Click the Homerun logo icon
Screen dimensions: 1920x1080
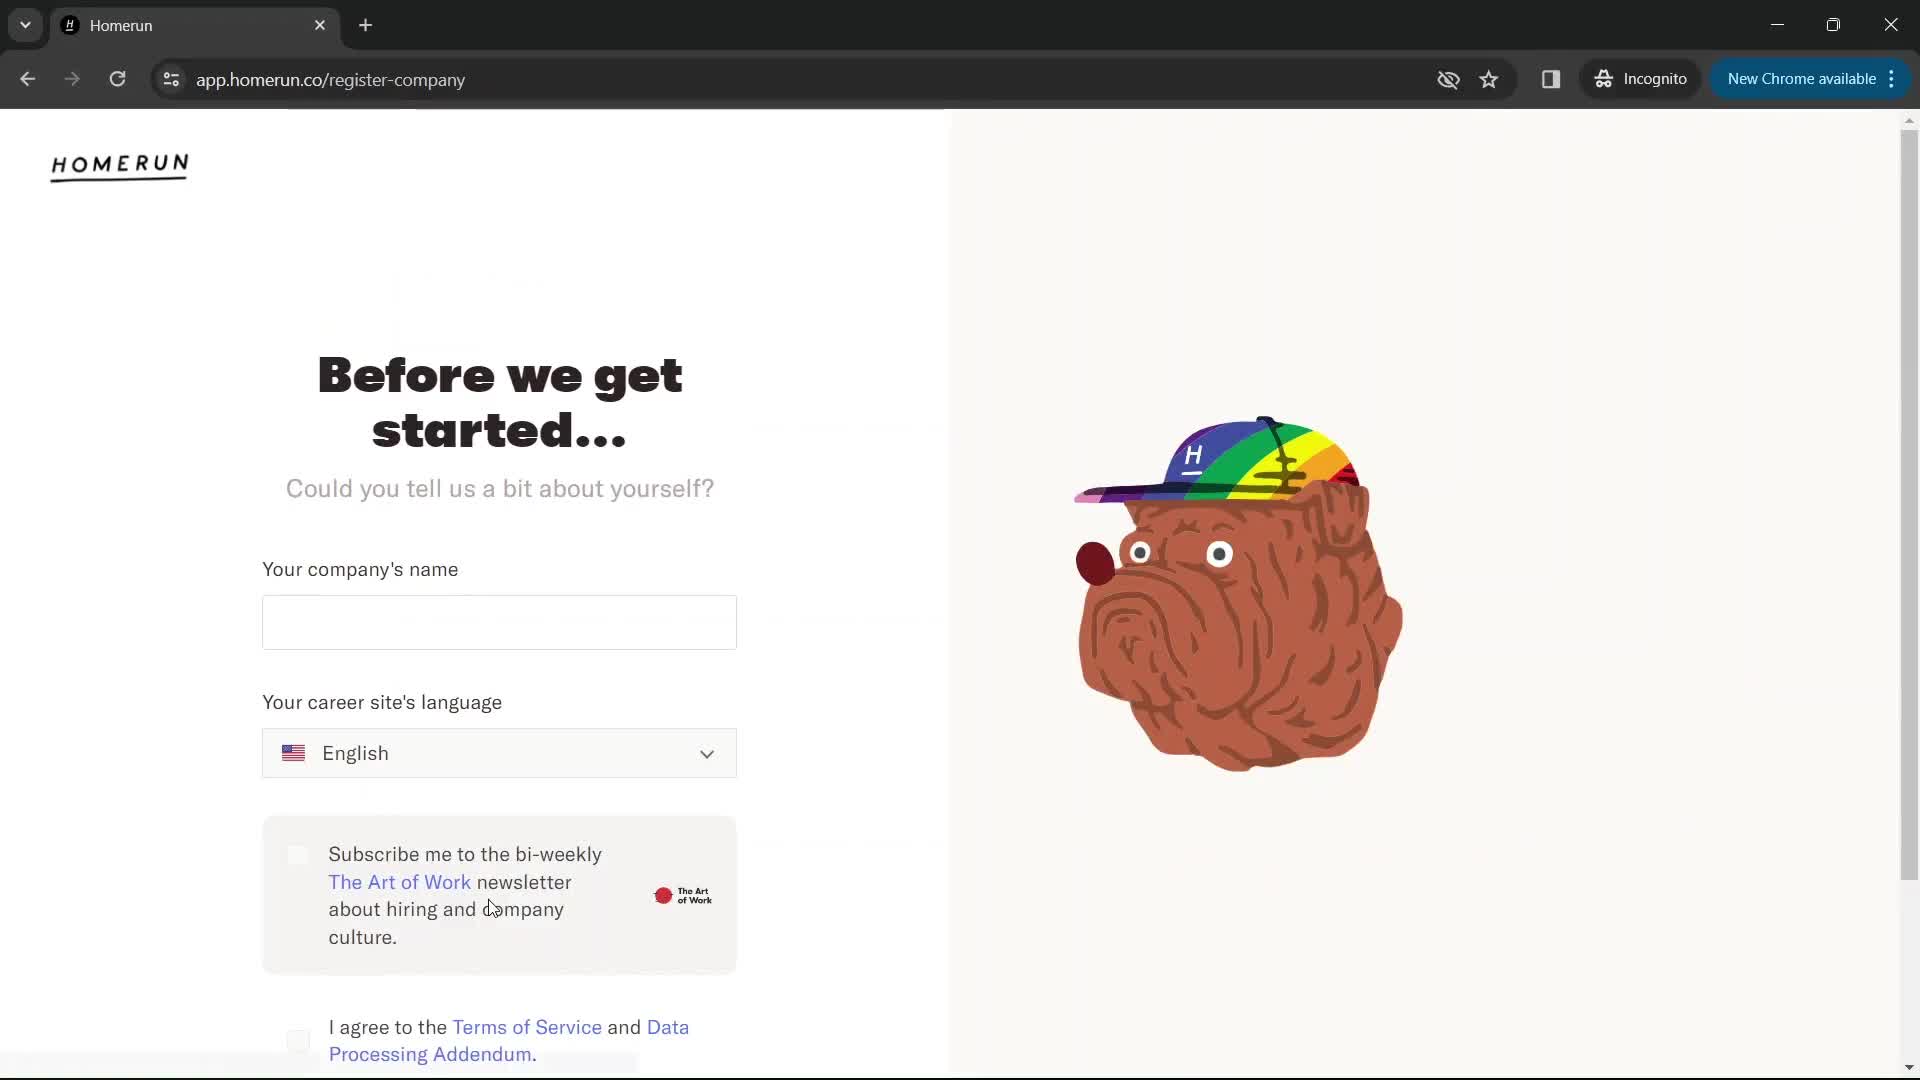tap(119, 165)
